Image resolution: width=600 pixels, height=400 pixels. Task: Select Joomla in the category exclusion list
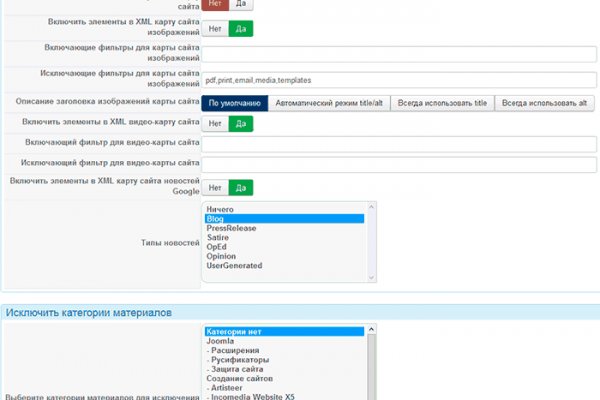[x=220, y=341]
